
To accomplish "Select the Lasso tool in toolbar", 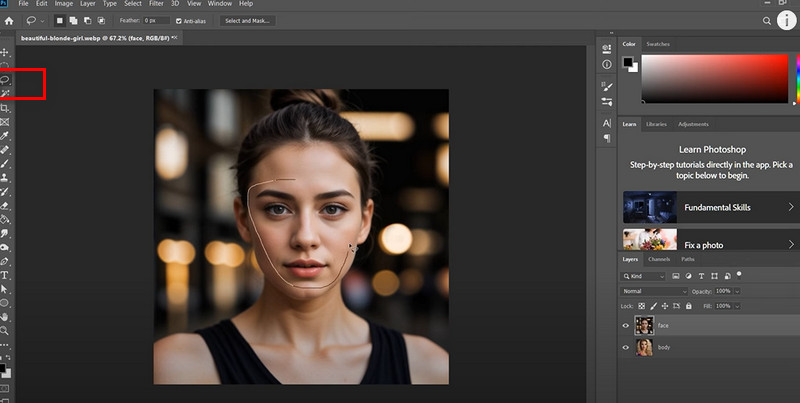I will [x=5, y=80].
